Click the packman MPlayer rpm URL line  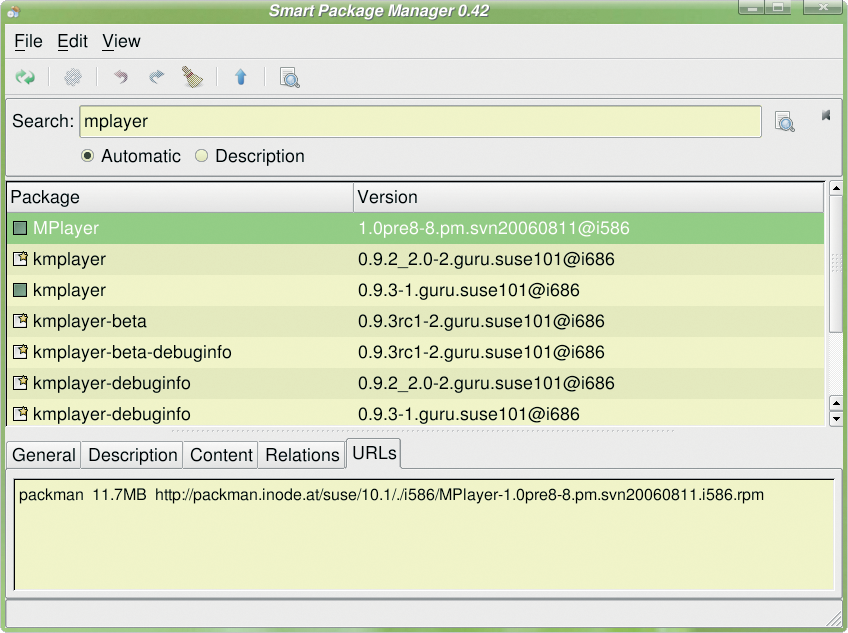click(391, 495)
